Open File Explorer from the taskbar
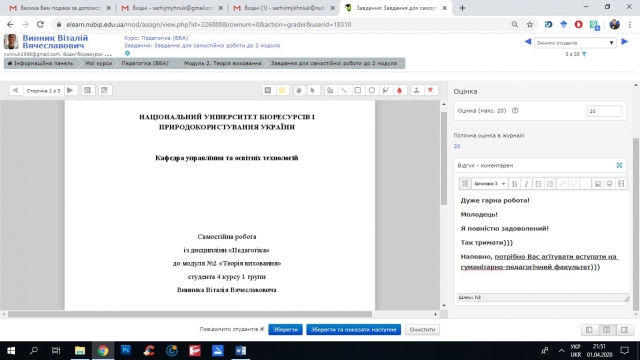 click(x=80, y=350)
